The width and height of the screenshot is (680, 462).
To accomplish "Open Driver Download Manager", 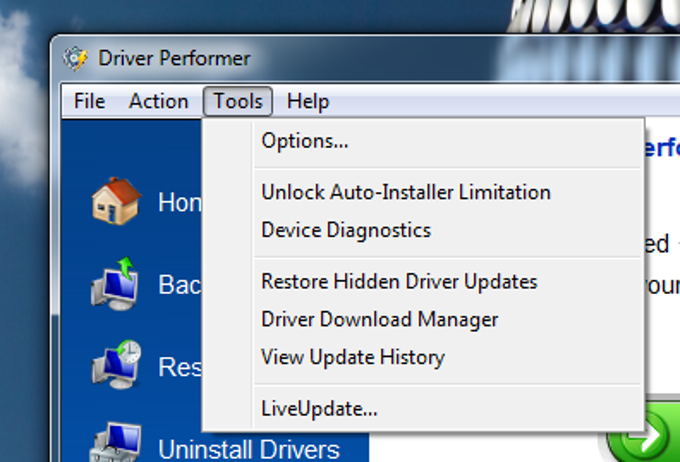I will pos(447,319).
